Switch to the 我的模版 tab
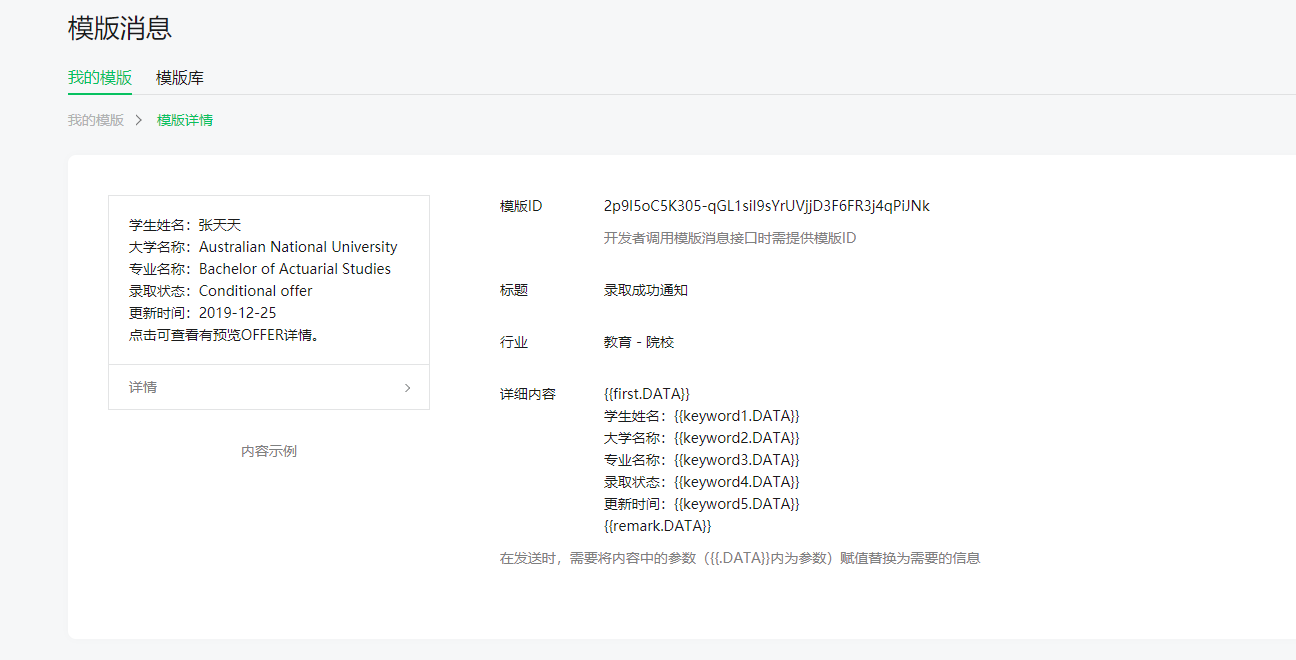This screenshot has width=1296, height=660. [x=100, y=78]
